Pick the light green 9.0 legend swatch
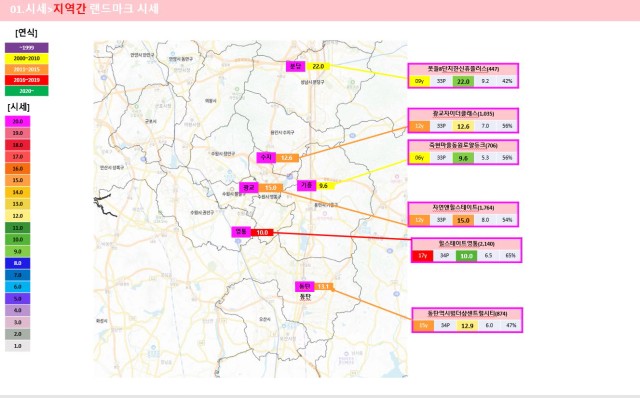Image resolution: width=640 pixels, height=398 pixels. [x=18, y=251]
